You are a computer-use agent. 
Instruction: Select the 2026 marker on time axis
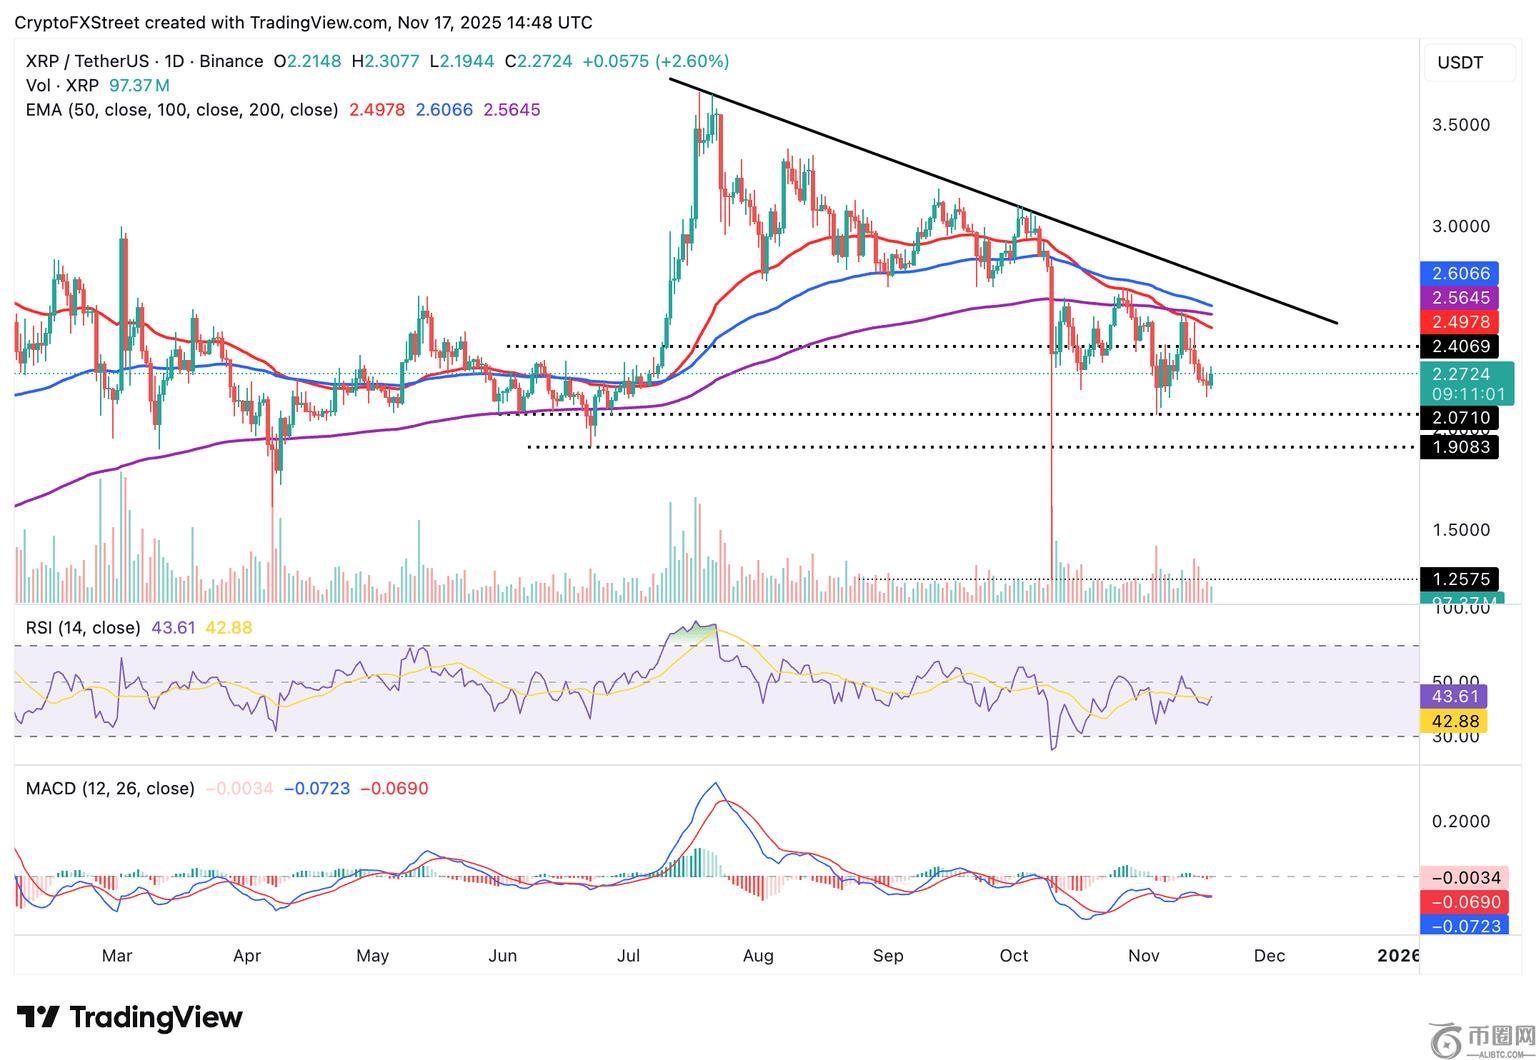pyautogui.click(x=1397, y=955)
